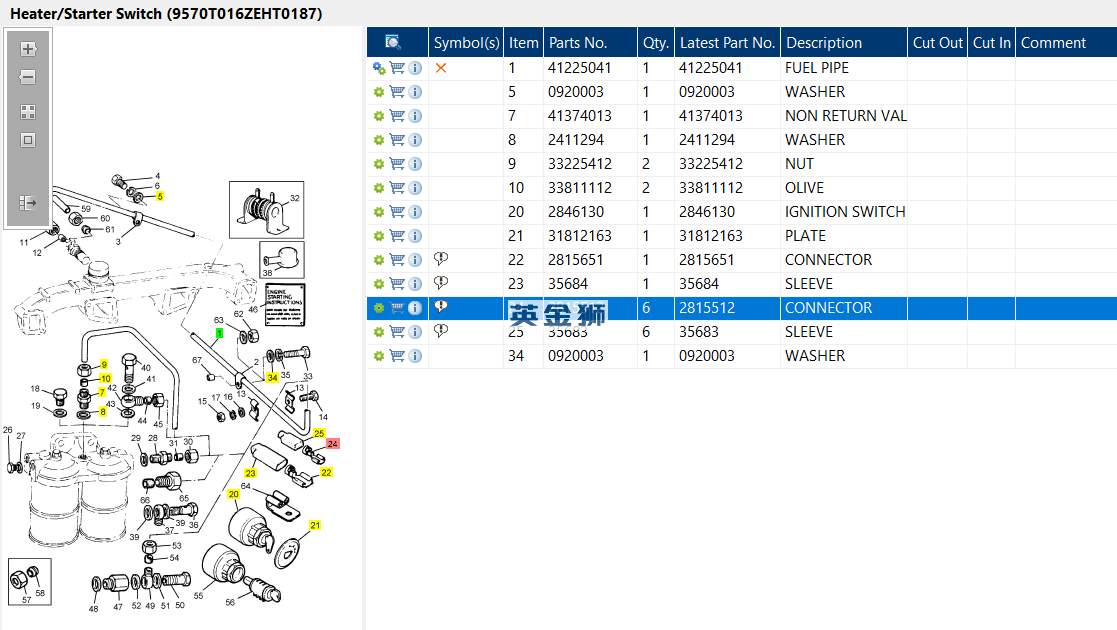This screenshot has width=1117, height=630.
Task: Sort by Parts No. column header
Action: [x=591, y=43]
